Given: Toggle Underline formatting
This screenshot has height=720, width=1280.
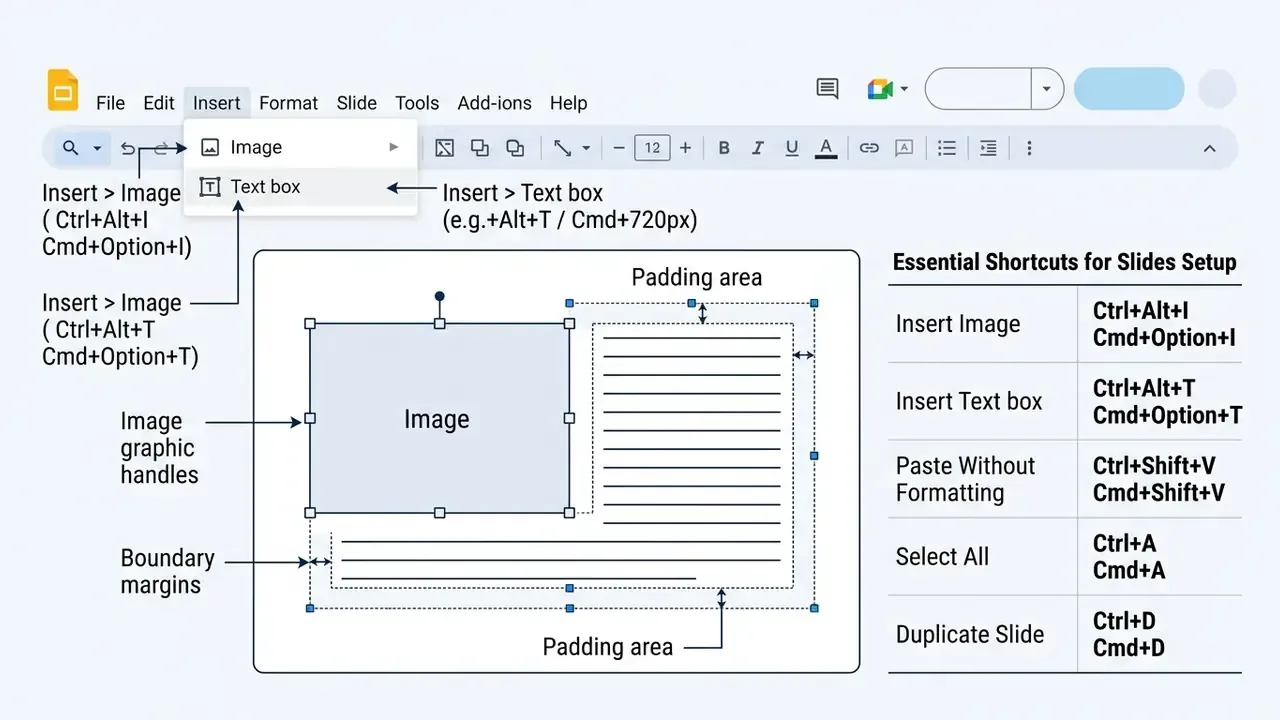Looking at the screenshot, I should [792, 148].
